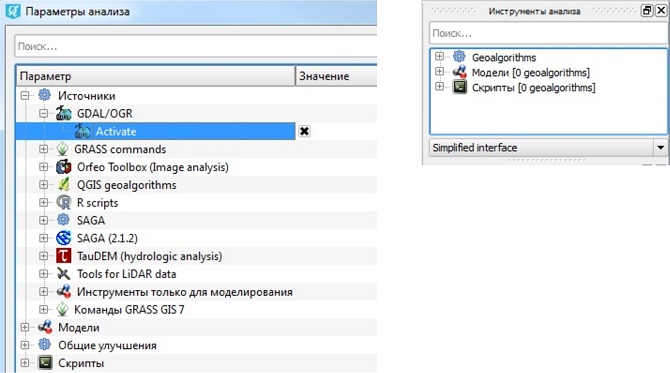
Task: Expand the GRASS commands node
Action: tap(44, 149)
